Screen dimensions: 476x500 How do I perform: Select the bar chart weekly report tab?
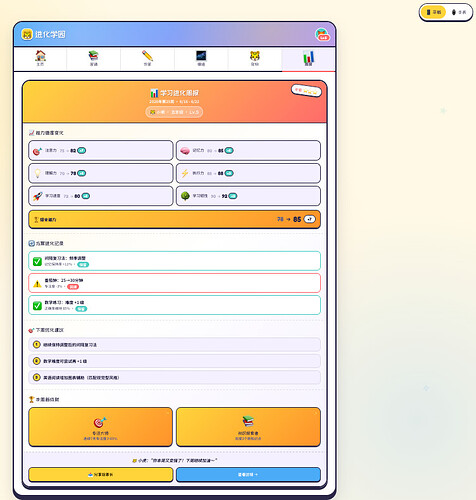[308, 59]
